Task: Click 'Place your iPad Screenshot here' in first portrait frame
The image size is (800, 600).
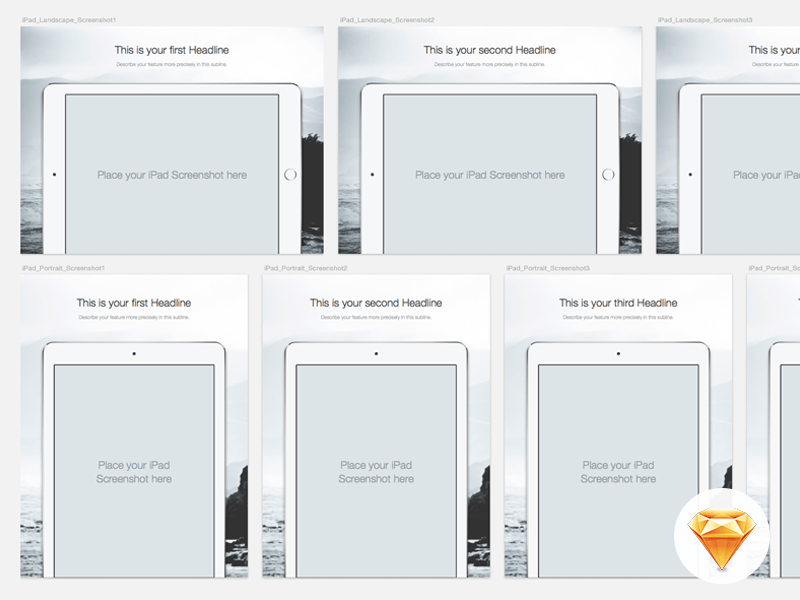Action: click(135, 471)
